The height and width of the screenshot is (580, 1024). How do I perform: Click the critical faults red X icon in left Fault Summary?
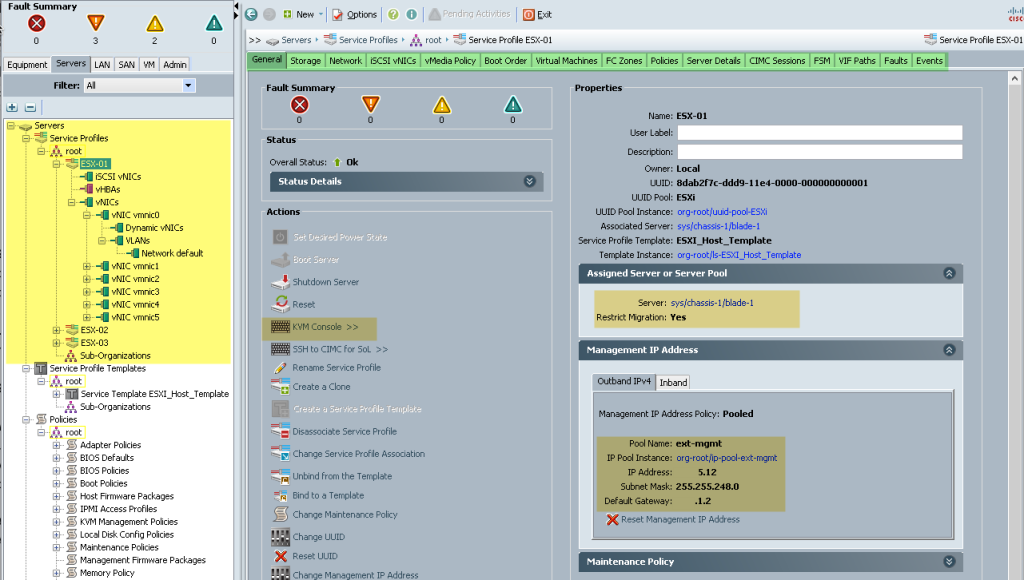(x=37, y=24)
